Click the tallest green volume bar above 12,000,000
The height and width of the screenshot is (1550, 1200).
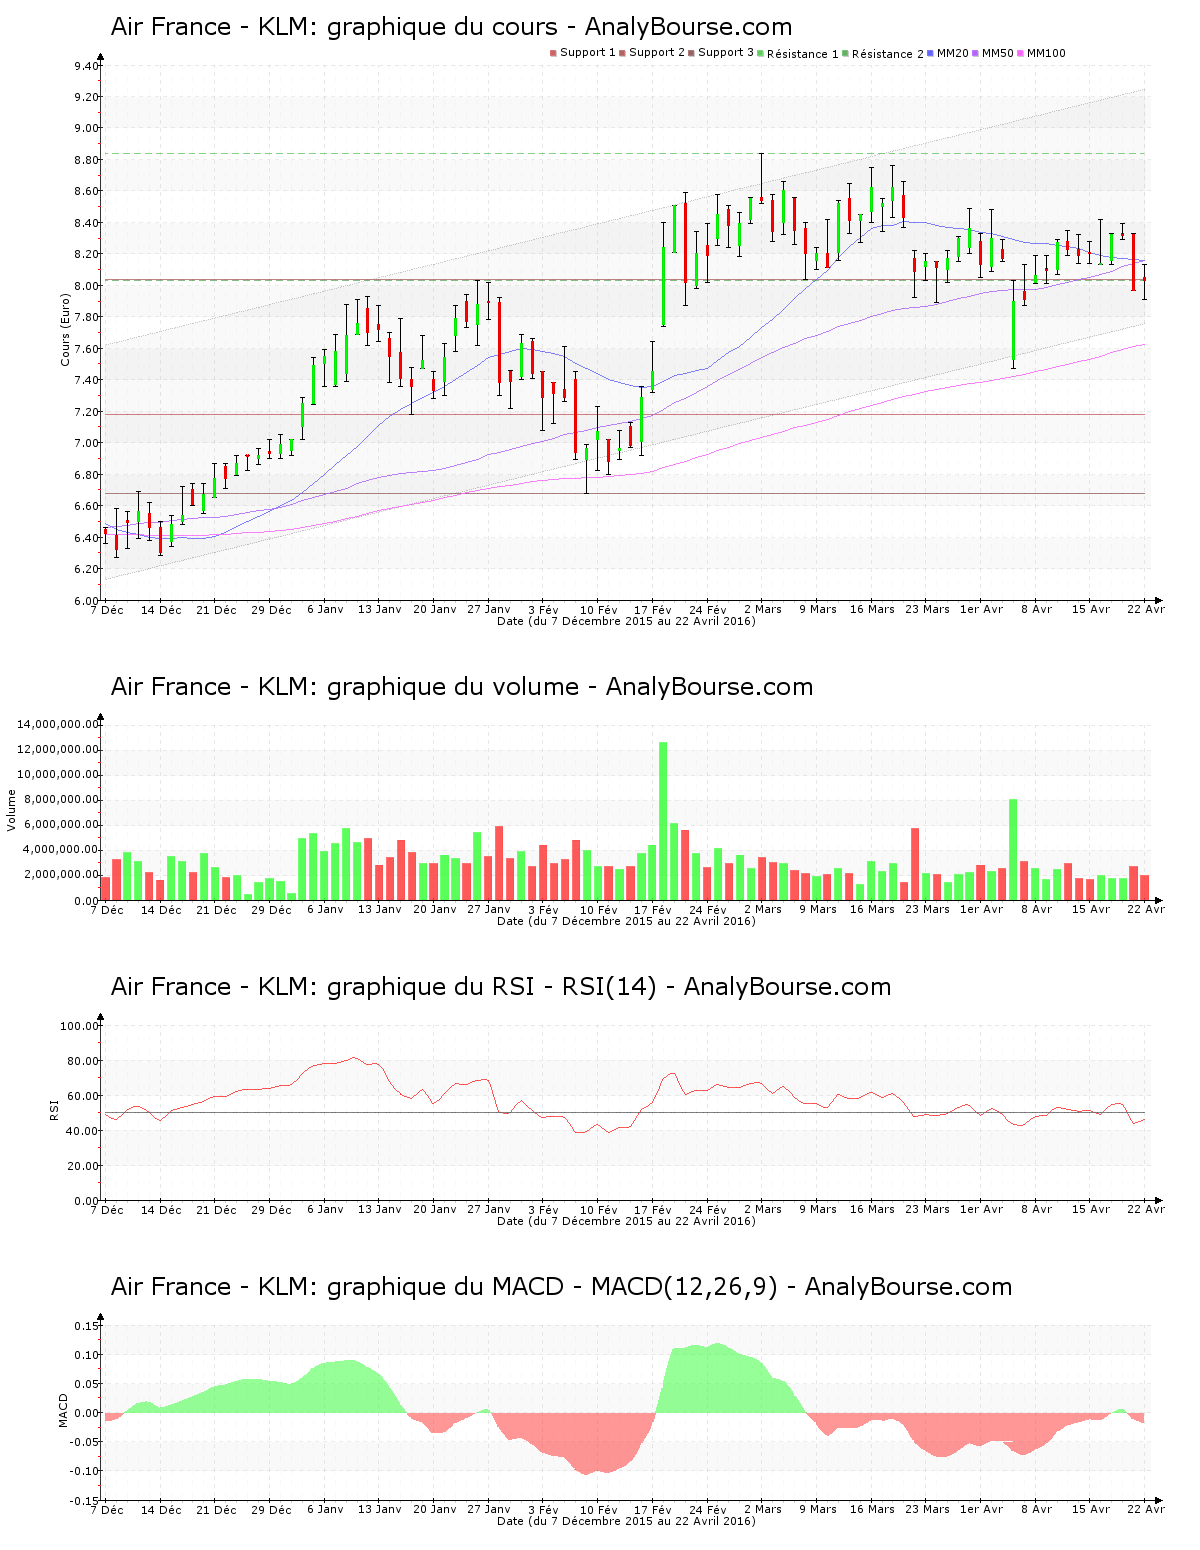pyautogui.click(x=663, y=821)
